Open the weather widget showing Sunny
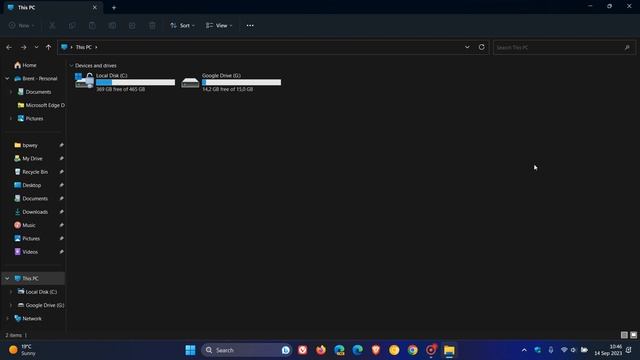This screenshot has height=360, width=640. pyautogui.click(x=23, y=350)
